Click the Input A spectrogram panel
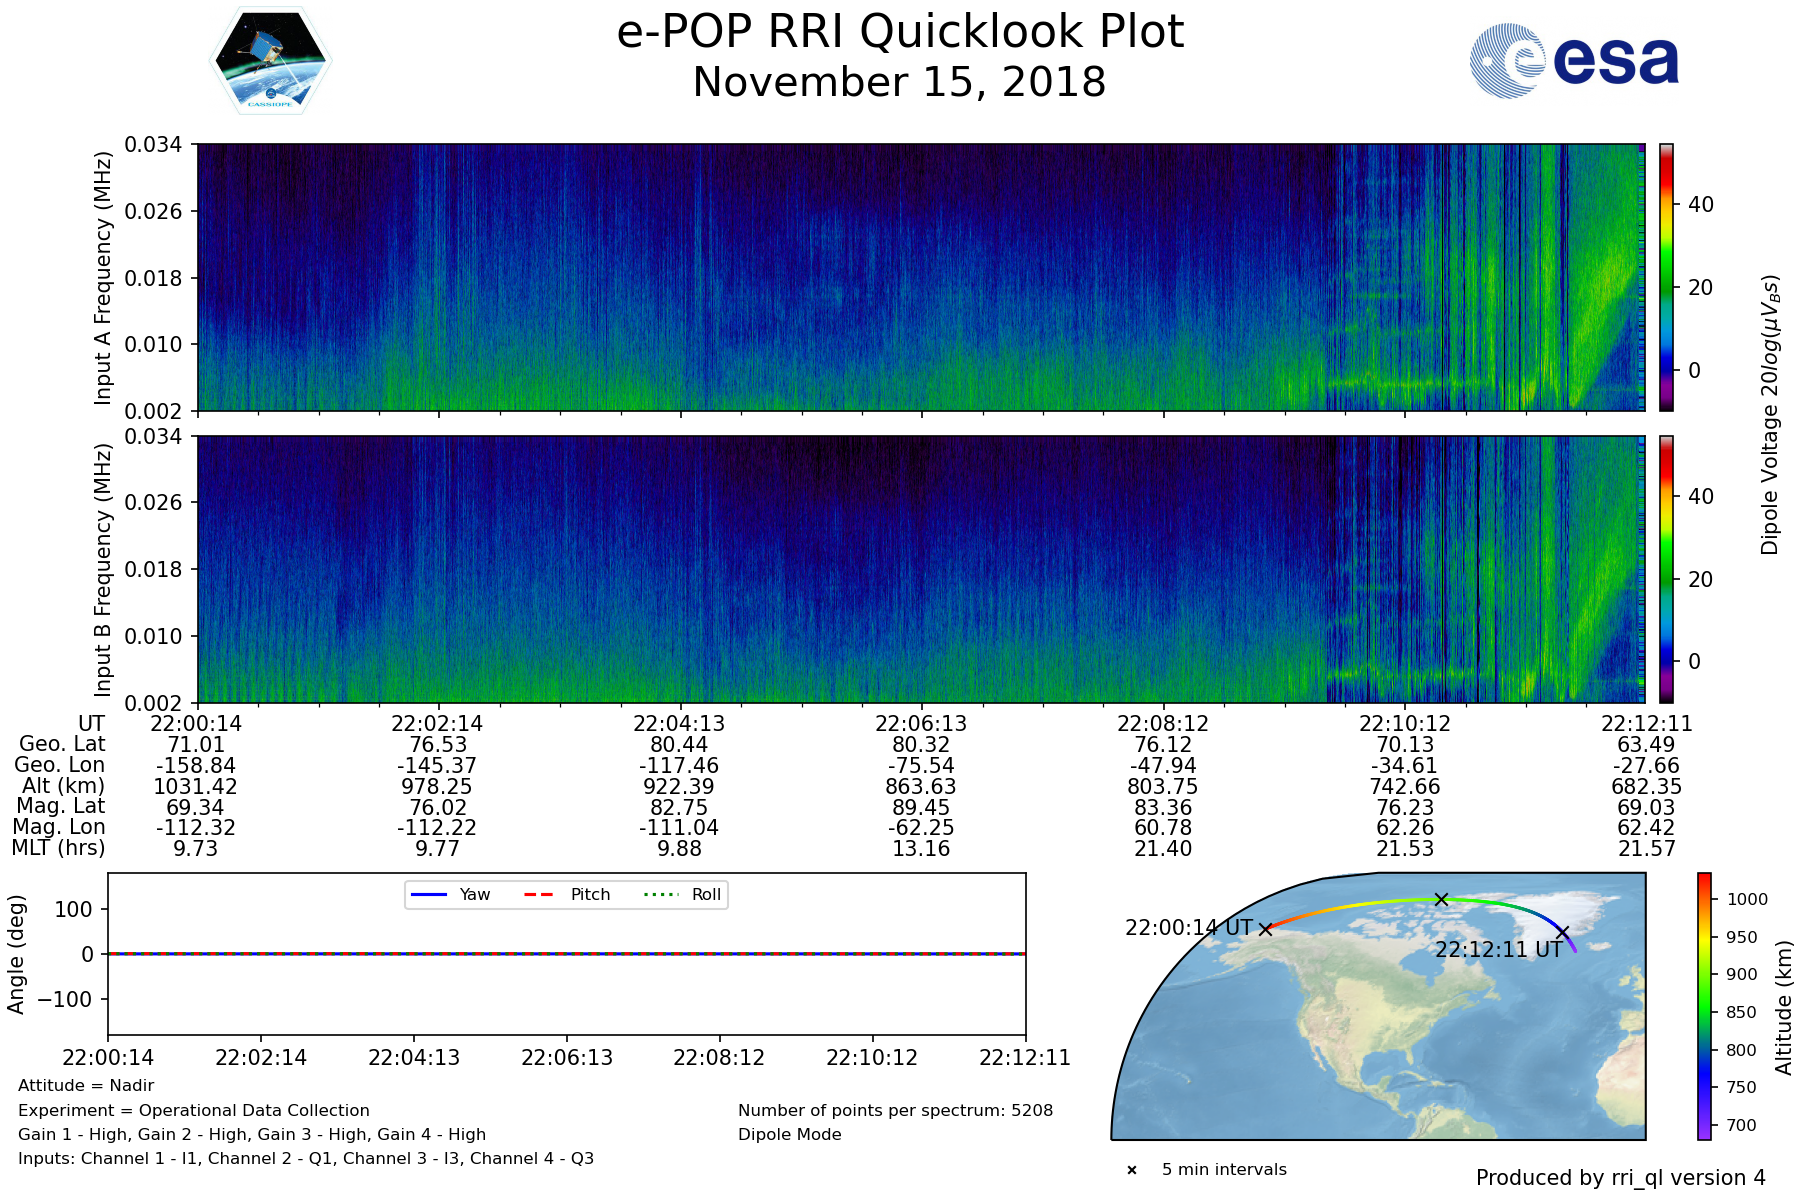Screen dimensions: 1800x1200 920,277
